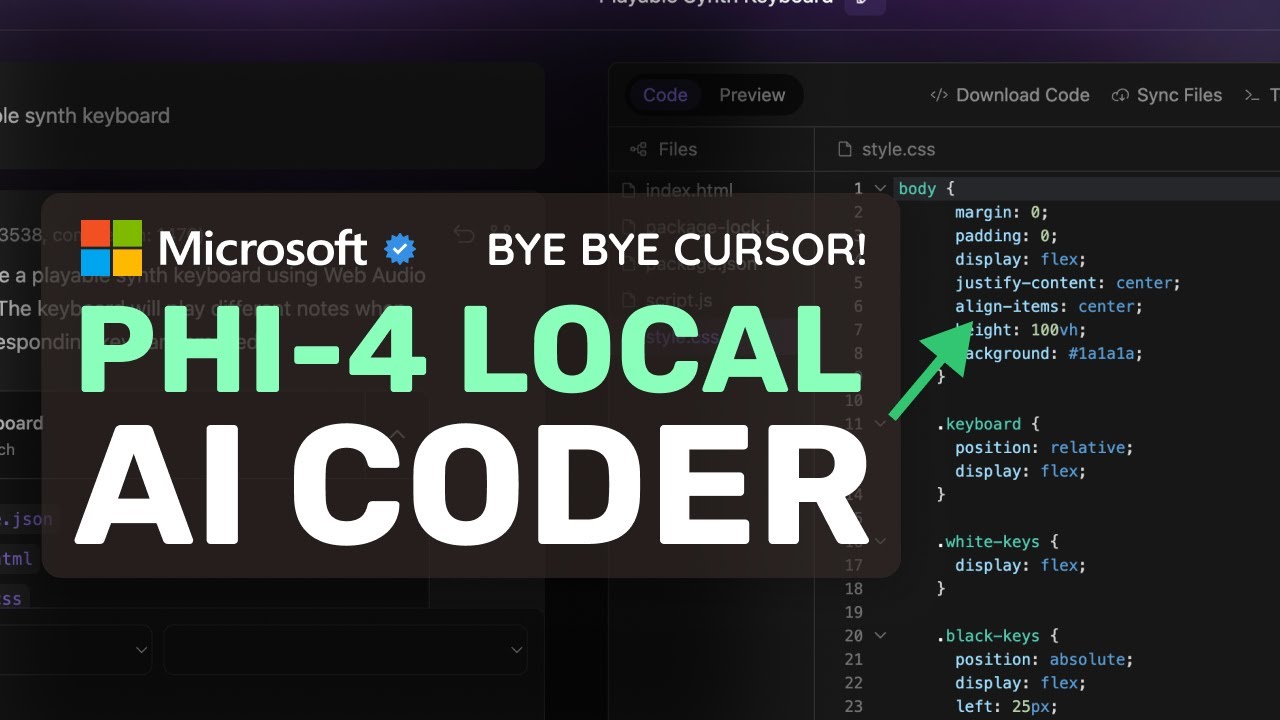This screenshot has height=720, width=1280.
Task: Click the Download Code button
Action: coord(1010,95)
